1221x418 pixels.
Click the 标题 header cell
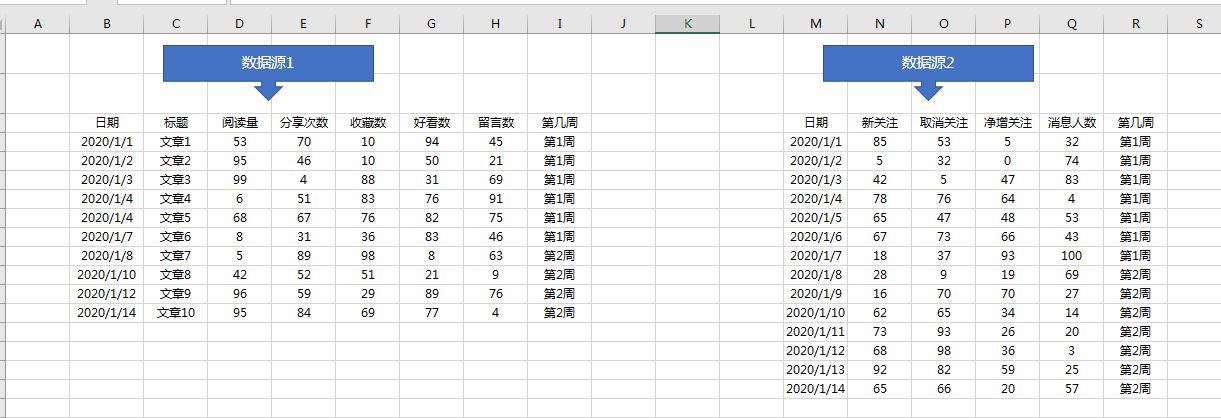[x=175, y=123]
